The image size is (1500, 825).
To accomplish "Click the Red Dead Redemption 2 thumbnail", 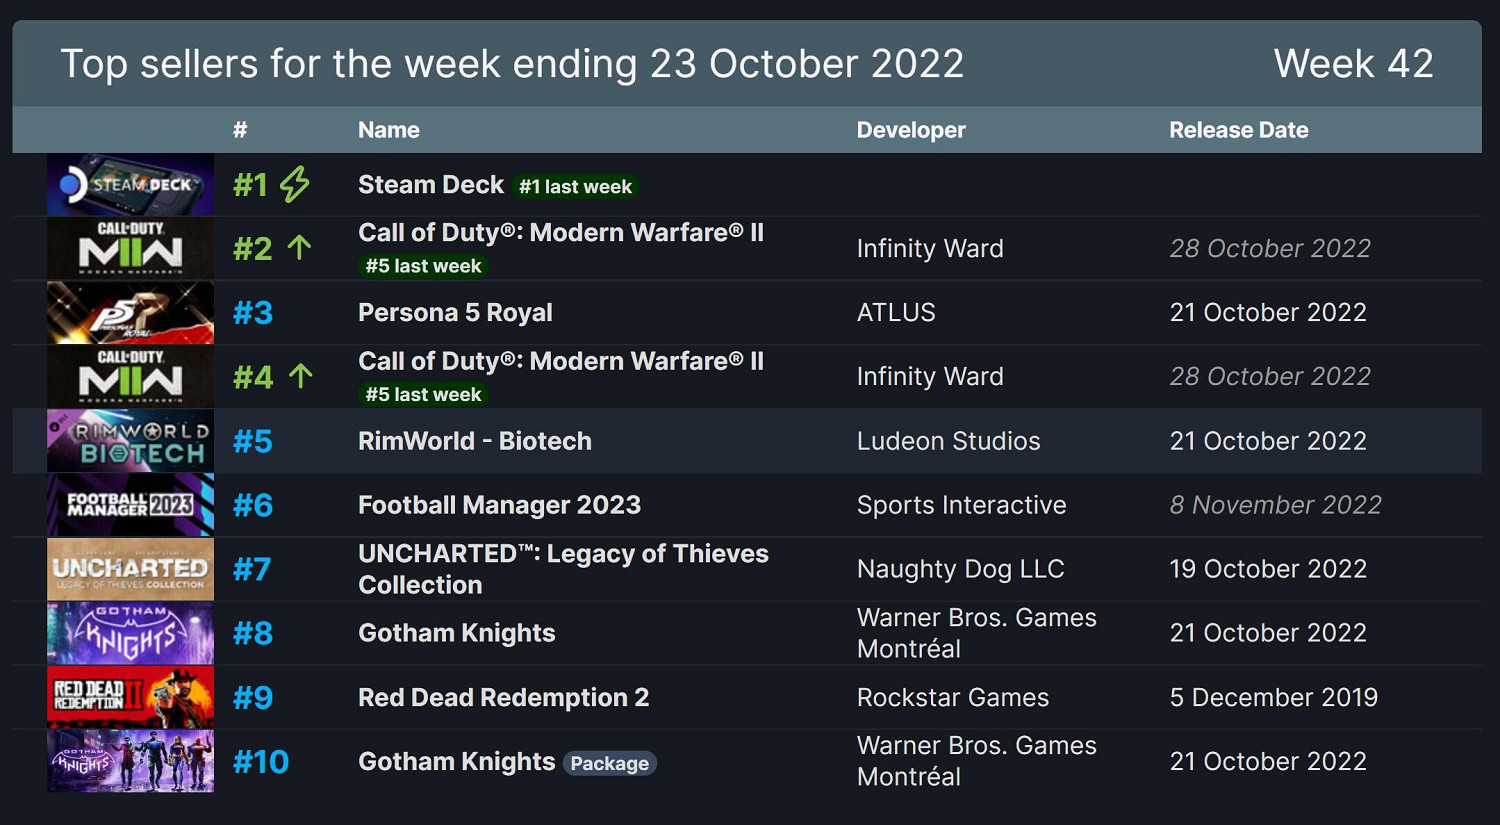I will click(130, 697).
